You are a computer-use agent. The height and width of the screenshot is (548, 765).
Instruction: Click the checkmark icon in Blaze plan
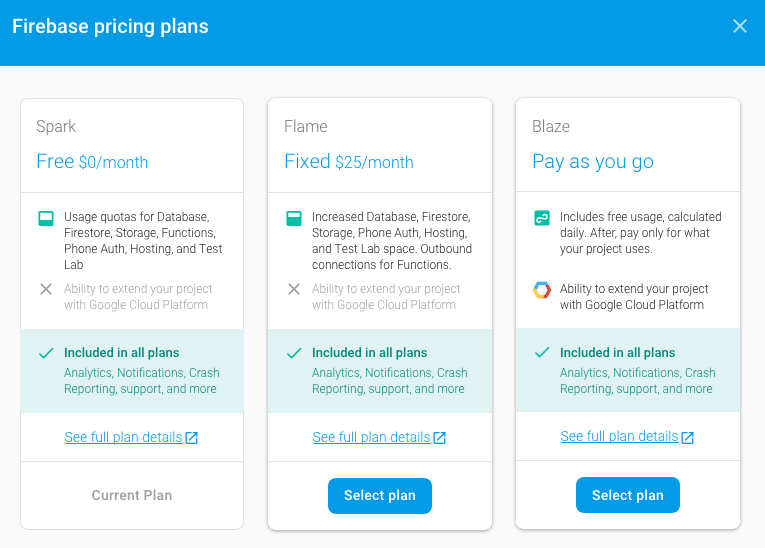541,353
